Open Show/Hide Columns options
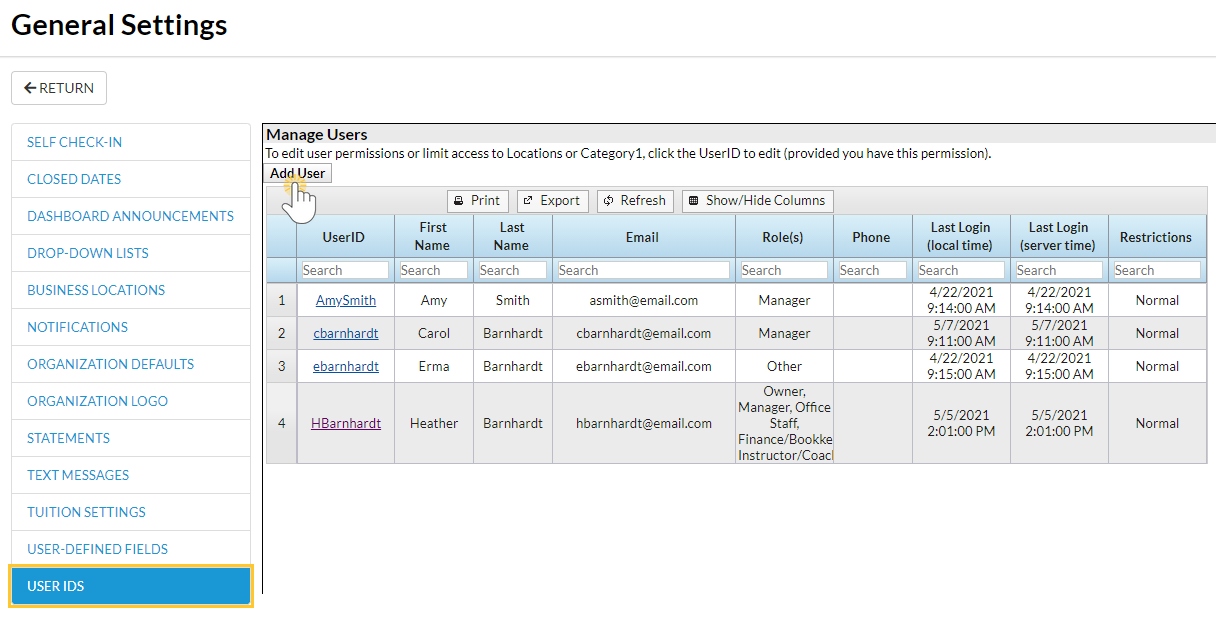 (x=758, y=201)
